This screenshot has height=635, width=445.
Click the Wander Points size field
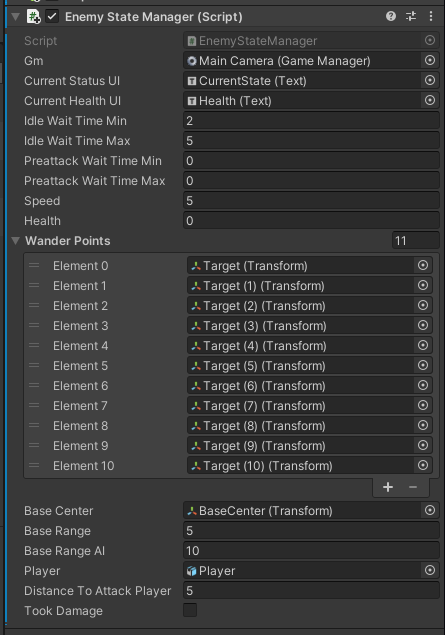[x=416, y=241]
